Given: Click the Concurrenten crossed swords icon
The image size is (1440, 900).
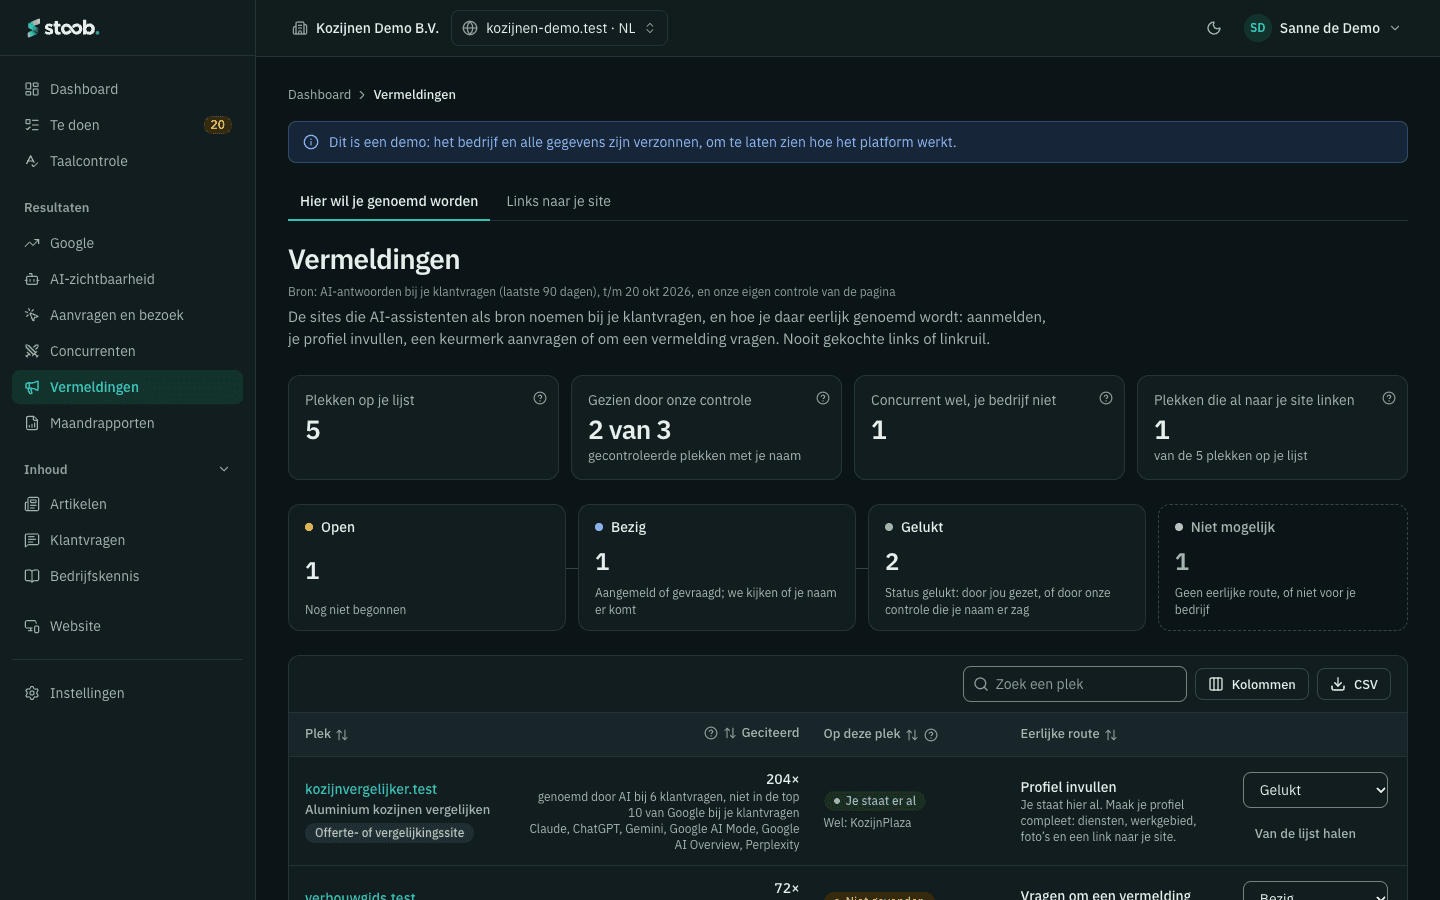Looking at the screenshot, I should pyautogui.click(x=32, y=351).
